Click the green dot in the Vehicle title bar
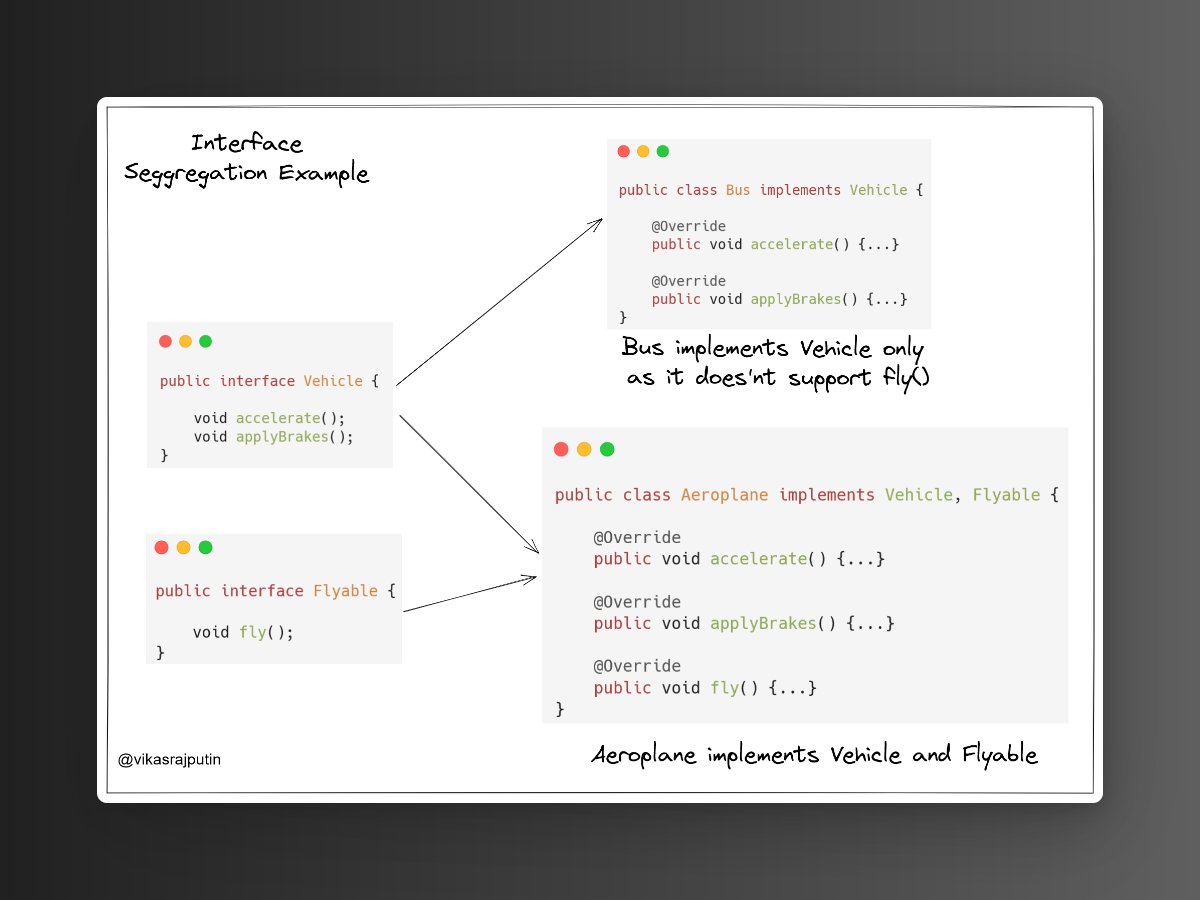This screenshot has height=900, width=1200. pos(205,341)
